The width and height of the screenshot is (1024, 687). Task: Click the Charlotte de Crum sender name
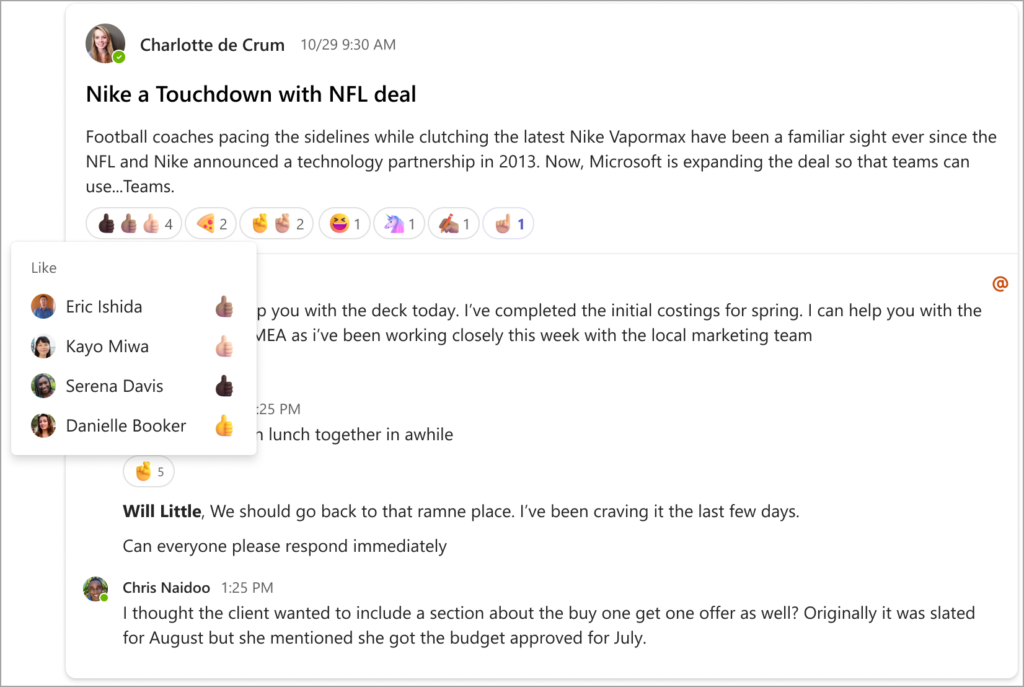click(212, 45)
